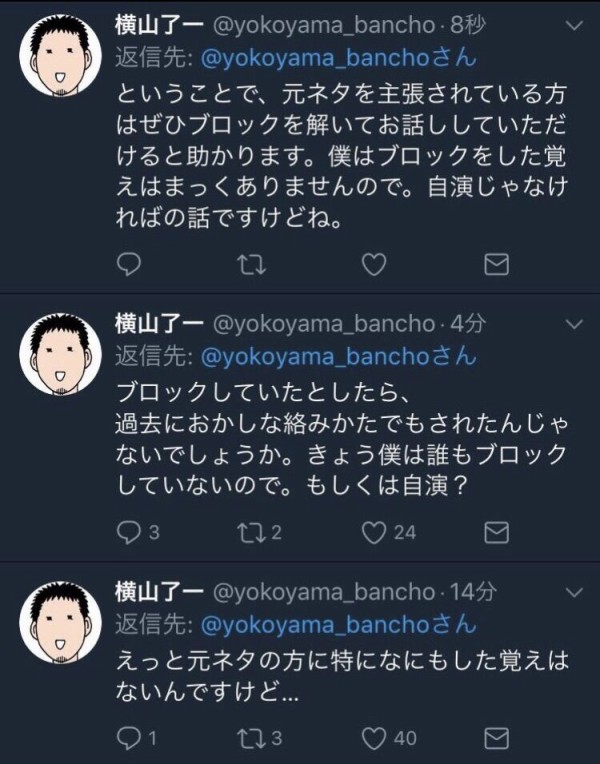Like the tweet with 40 likes
The image size is (600, 764).
374,739
